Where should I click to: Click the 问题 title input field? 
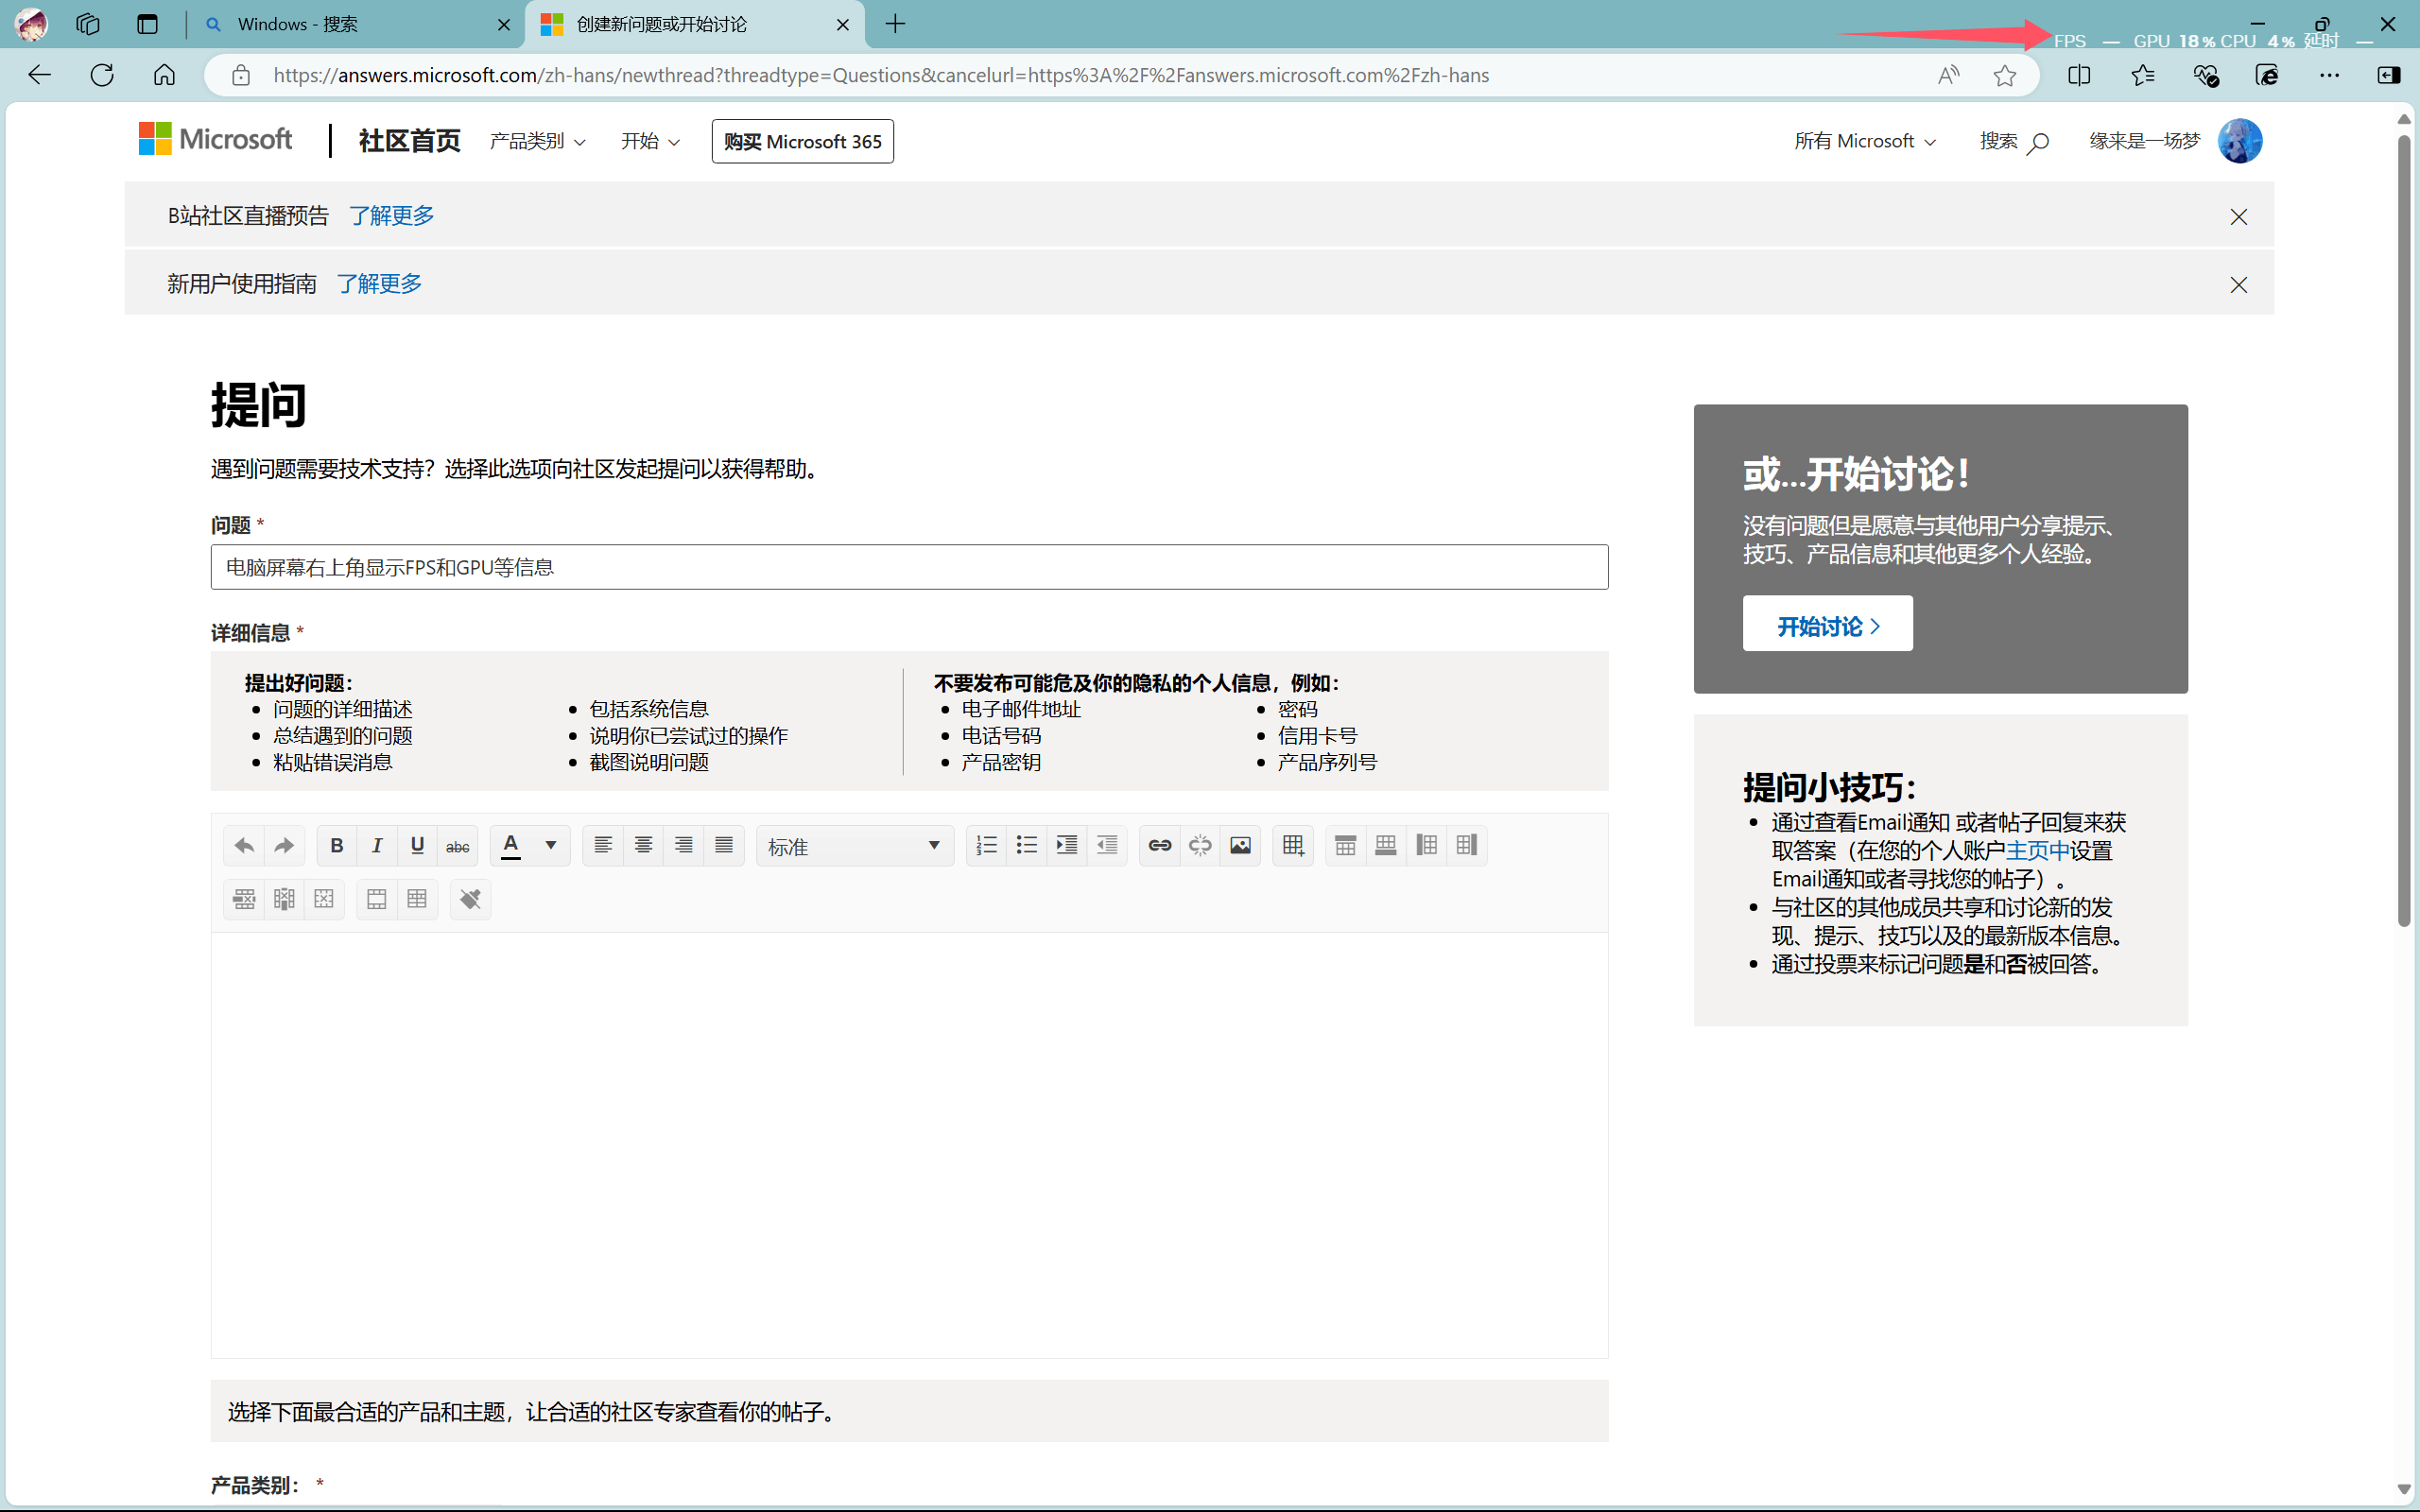[x=908, y=567]
